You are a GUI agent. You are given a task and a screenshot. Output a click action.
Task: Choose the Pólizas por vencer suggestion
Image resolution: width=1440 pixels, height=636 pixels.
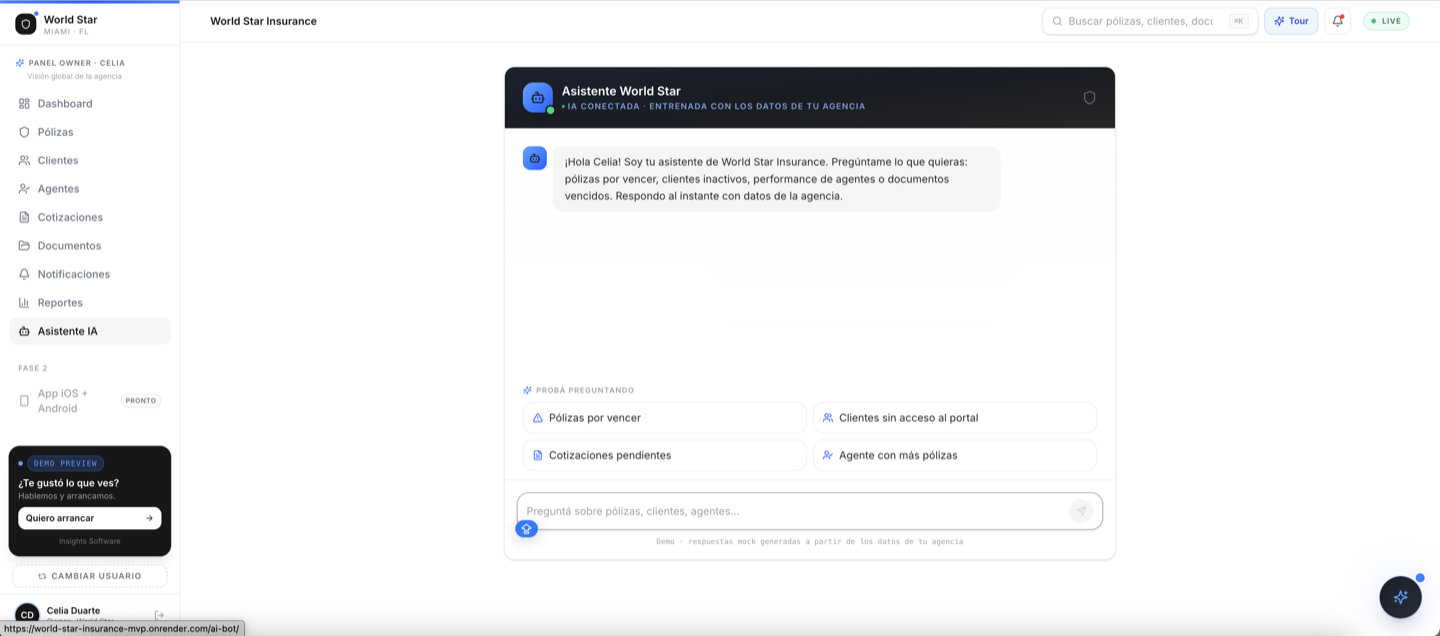point(664,418)
